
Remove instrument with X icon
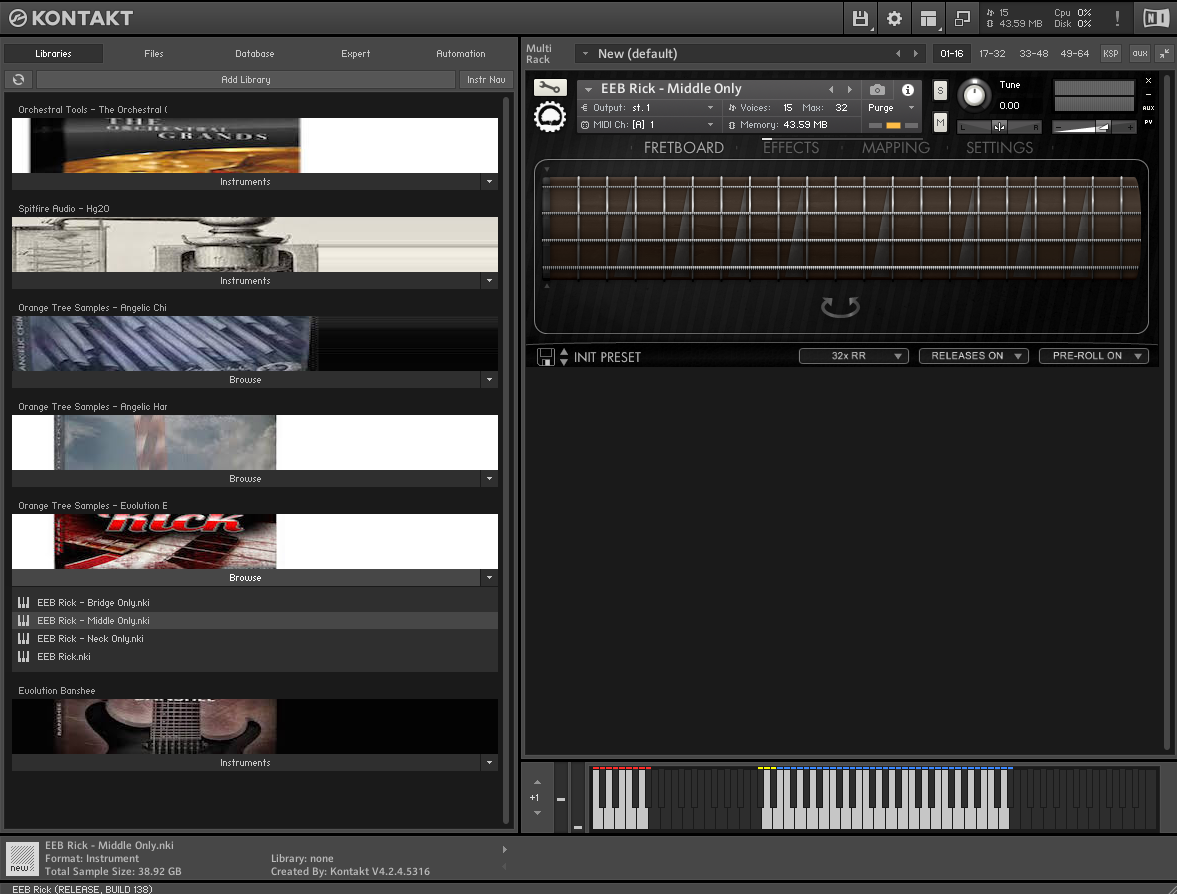tap(1148, 80)
